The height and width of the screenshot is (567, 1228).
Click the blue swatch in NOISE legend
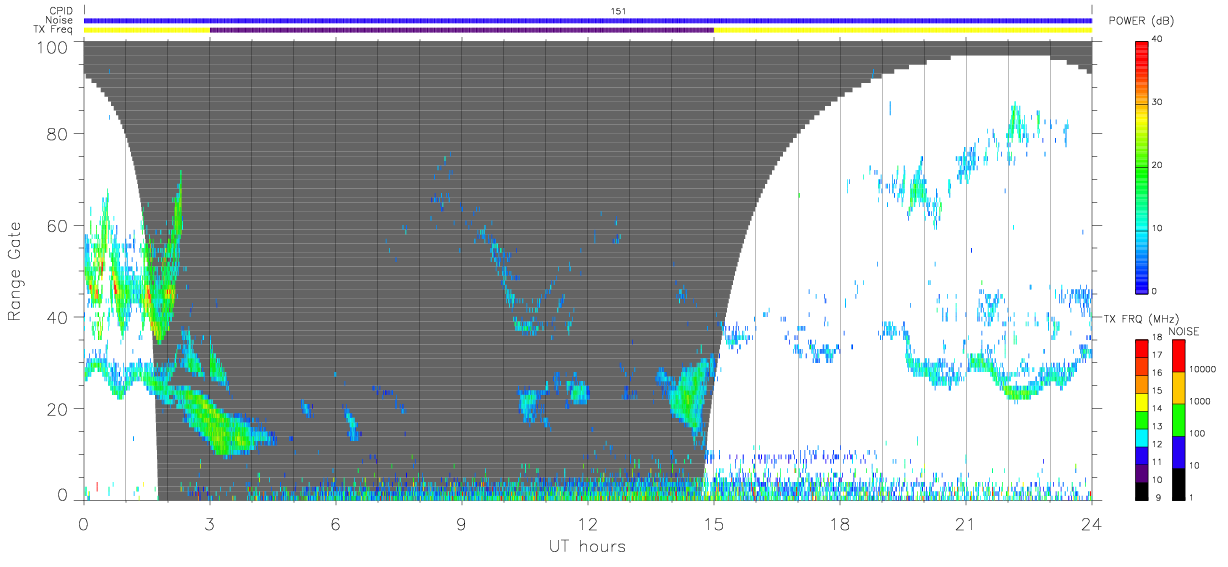tap(1178, 451)
